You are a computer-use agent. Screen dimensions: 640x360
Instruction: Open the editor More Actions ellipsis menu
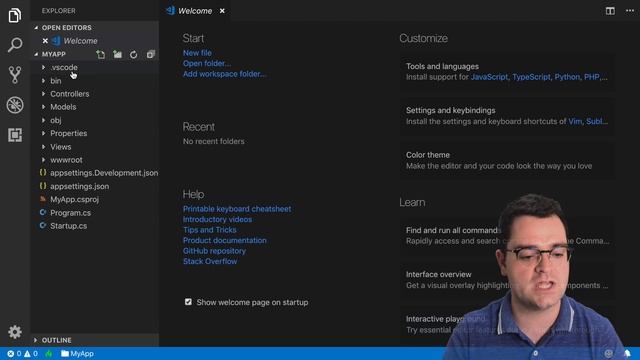tap(630, 11)
